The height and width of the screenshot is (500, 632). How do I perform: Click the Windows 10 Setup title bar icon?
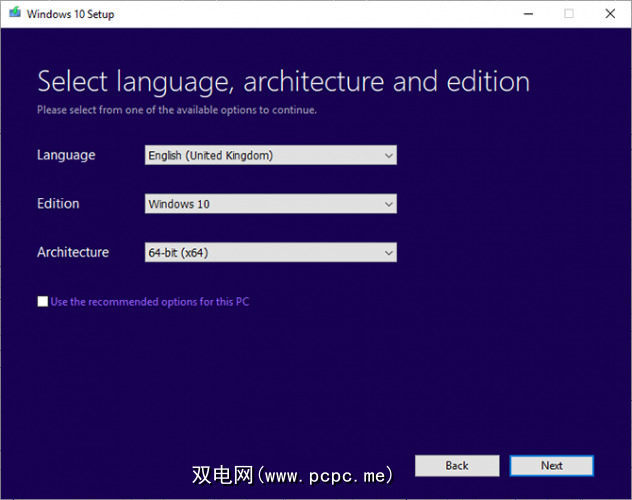15,13
